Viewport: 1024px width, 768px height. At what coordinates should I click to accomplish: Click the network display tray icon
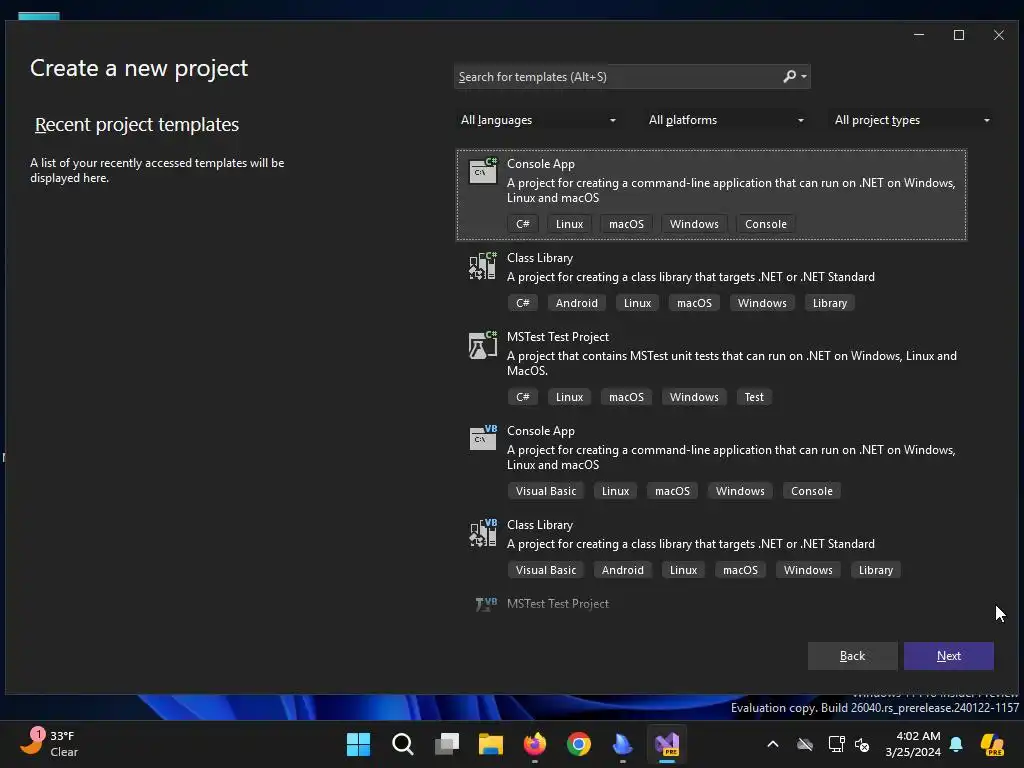(x=836, y=744)
